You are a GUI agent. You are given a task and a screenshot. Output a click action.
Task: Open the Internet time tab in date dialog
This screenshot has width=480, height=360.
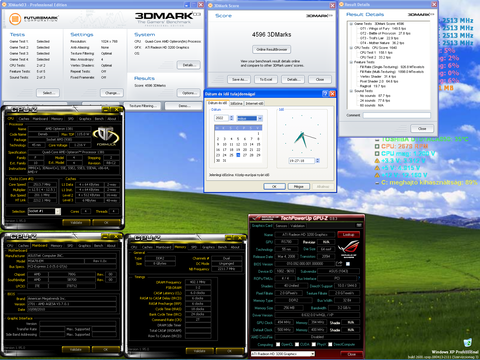tap(254, 103)
